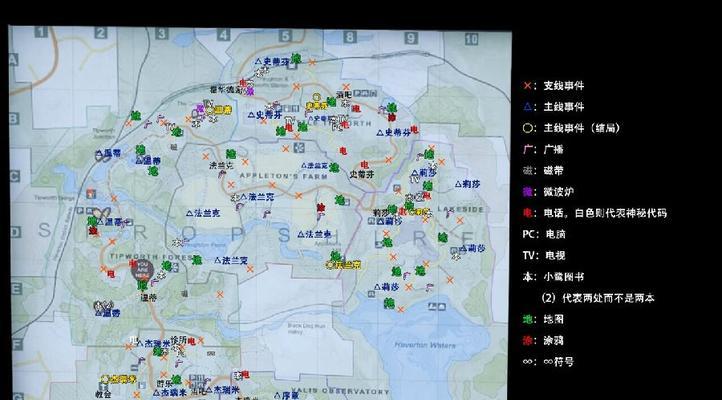Click the (2) 代表两处而不是两本 note
This screenshot has width=722, height=400.
click(598, 298)
